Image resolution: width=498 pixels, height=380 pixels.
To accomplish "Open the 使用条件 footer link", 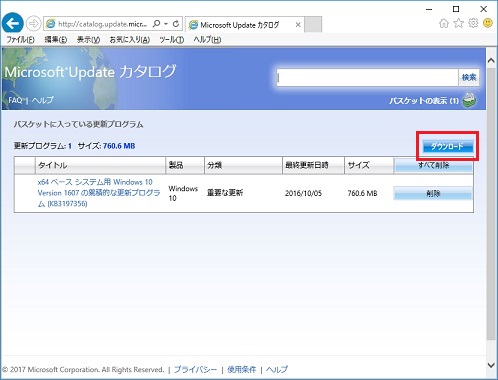I will coord(242,369).
